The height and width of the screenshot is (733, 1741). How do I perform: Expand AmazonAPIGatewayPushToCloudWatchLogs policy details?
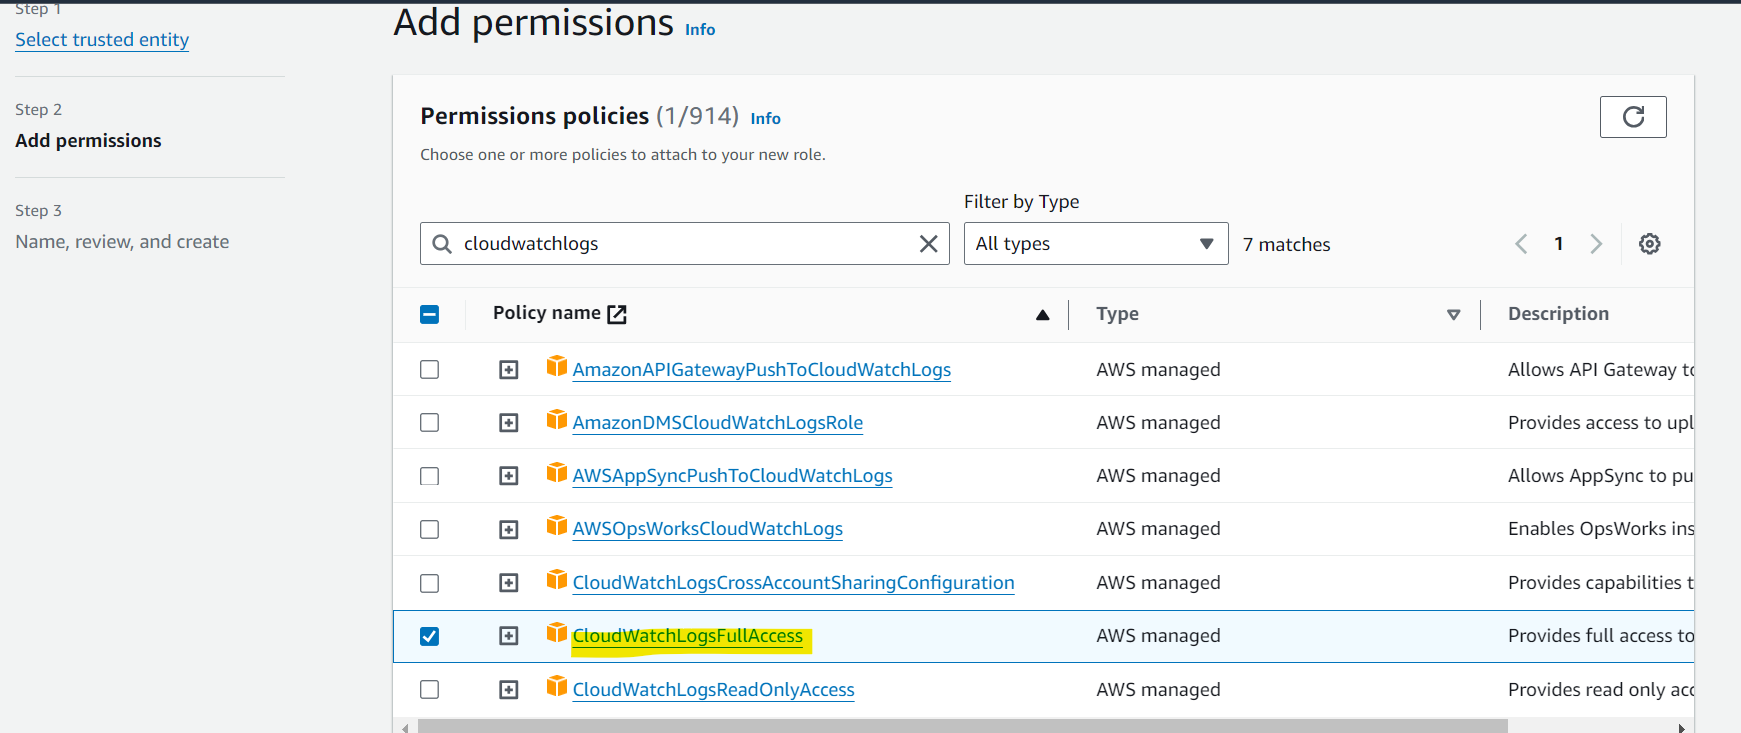[x=509, y=370]
